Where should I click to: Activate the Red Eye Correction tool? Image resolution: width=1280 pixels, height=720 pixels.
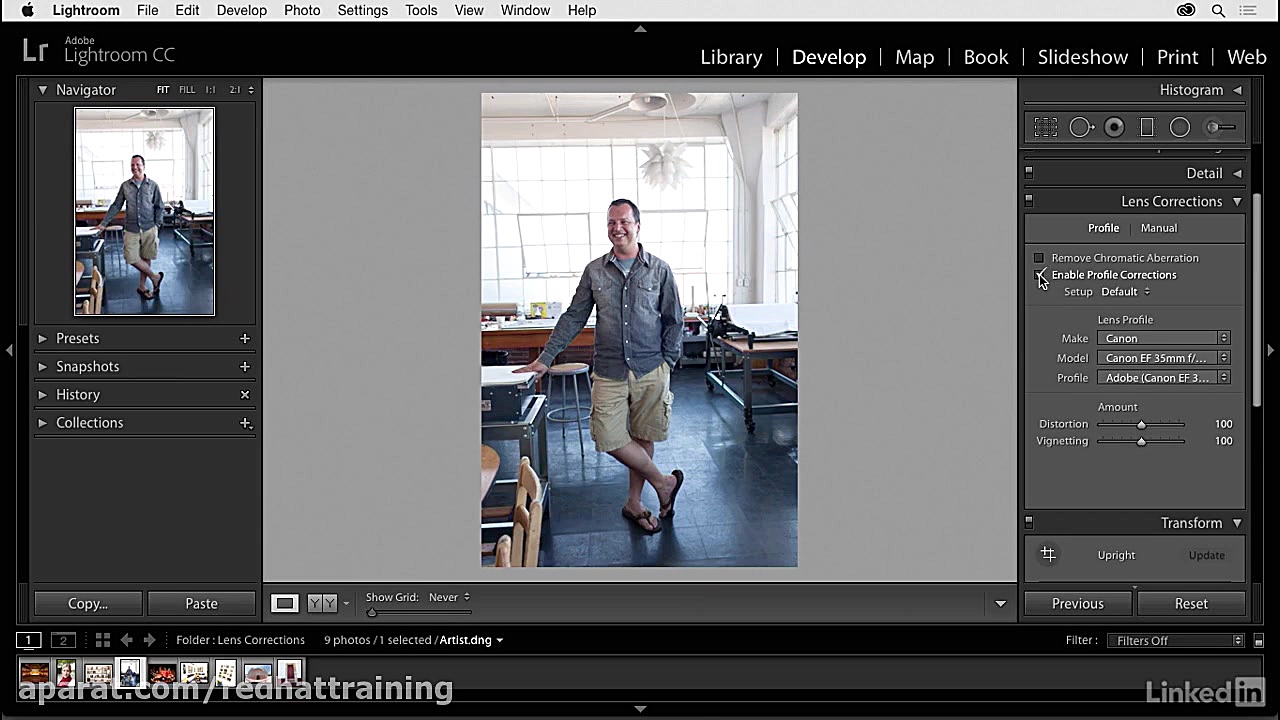(1114, 127)
